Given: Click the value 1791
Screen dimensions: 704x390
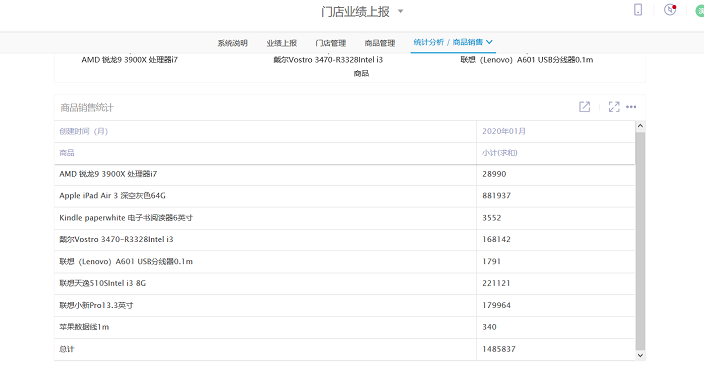Looking at the screenshot, I should tap(491, 262).
